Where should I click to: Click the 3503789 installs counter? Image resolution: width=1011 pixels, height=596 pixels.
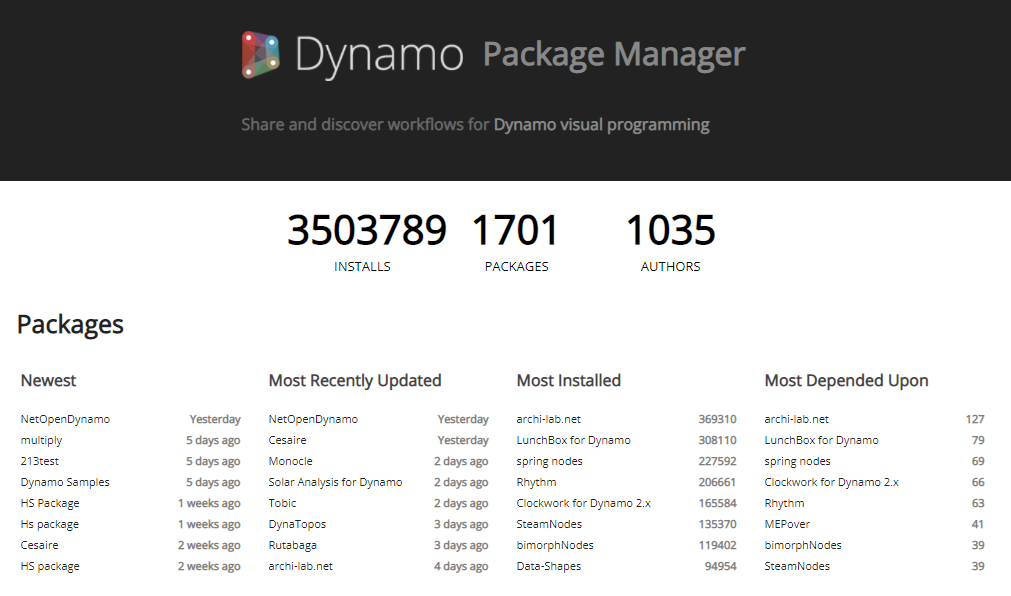click(x=366, y=230)
